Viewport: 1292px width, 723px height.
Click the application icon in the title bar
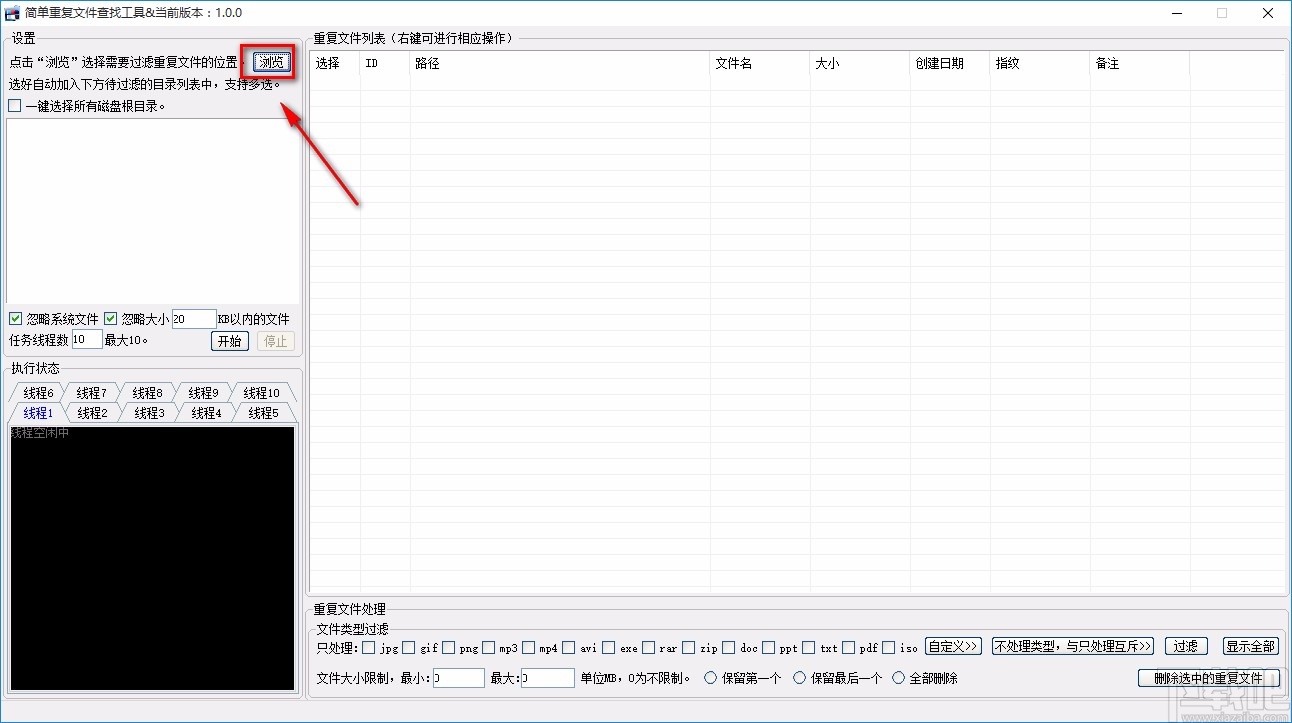(13, 12)
